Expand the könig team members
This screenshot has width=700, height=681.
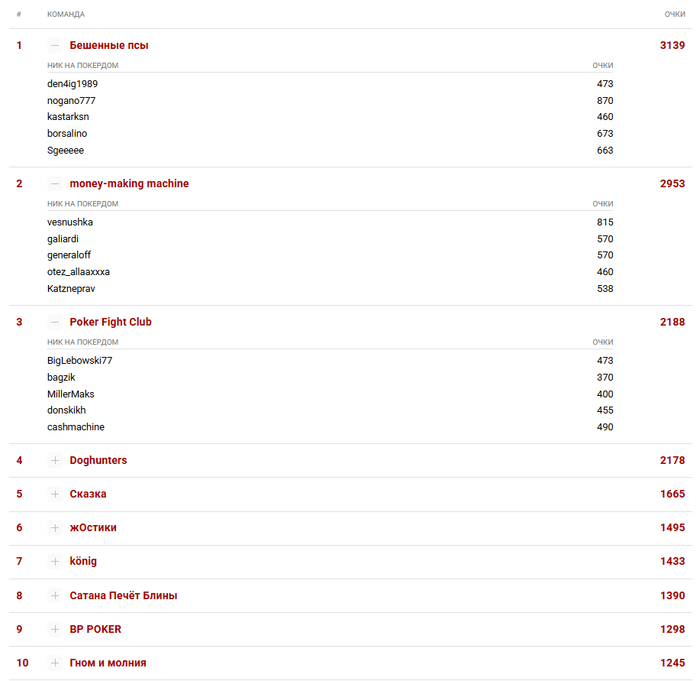point(55,561)
